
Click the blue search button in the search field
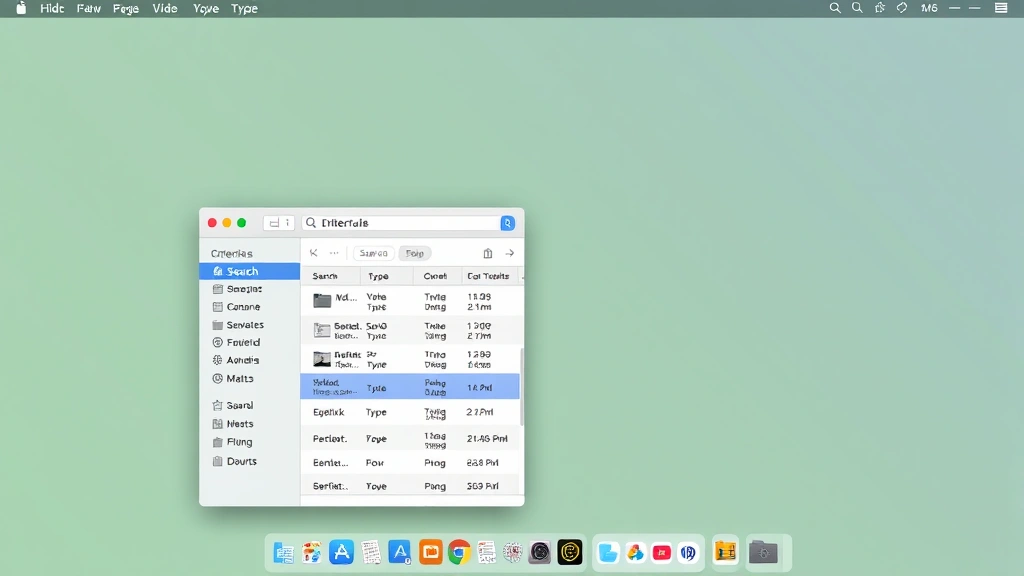coord(507,222)
